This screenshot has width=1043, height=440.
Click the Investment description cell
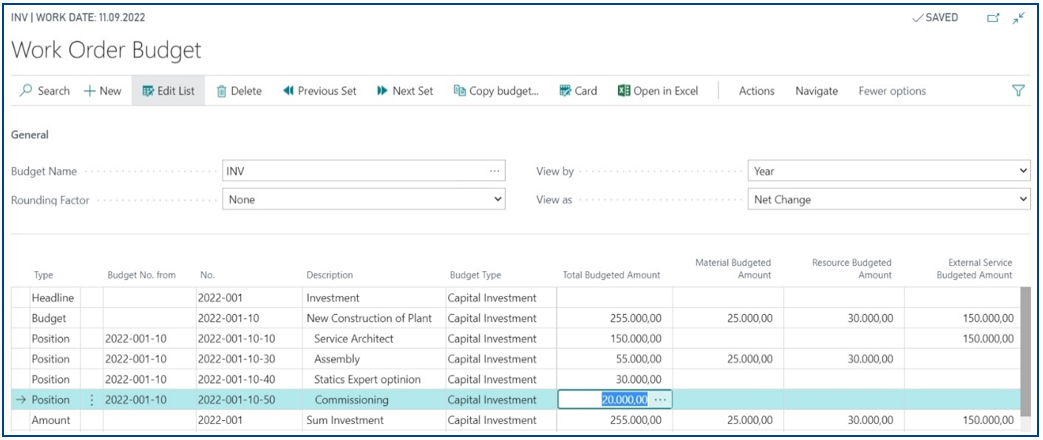[x=374, y=298]
